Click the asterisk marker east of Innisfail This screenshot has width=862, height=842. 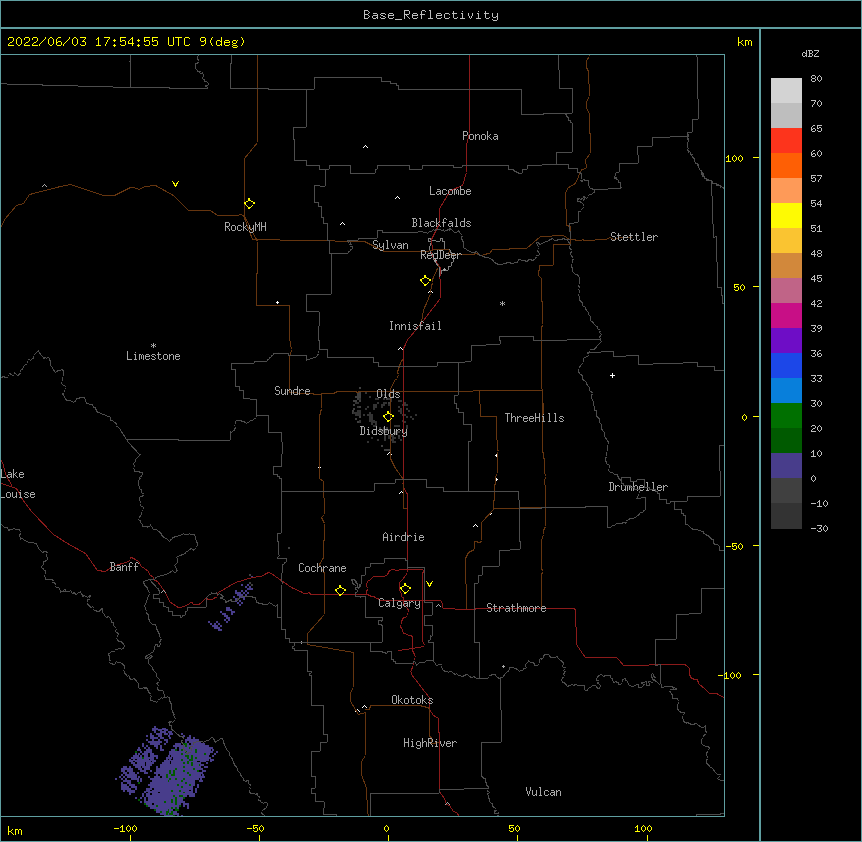point(502,303)
